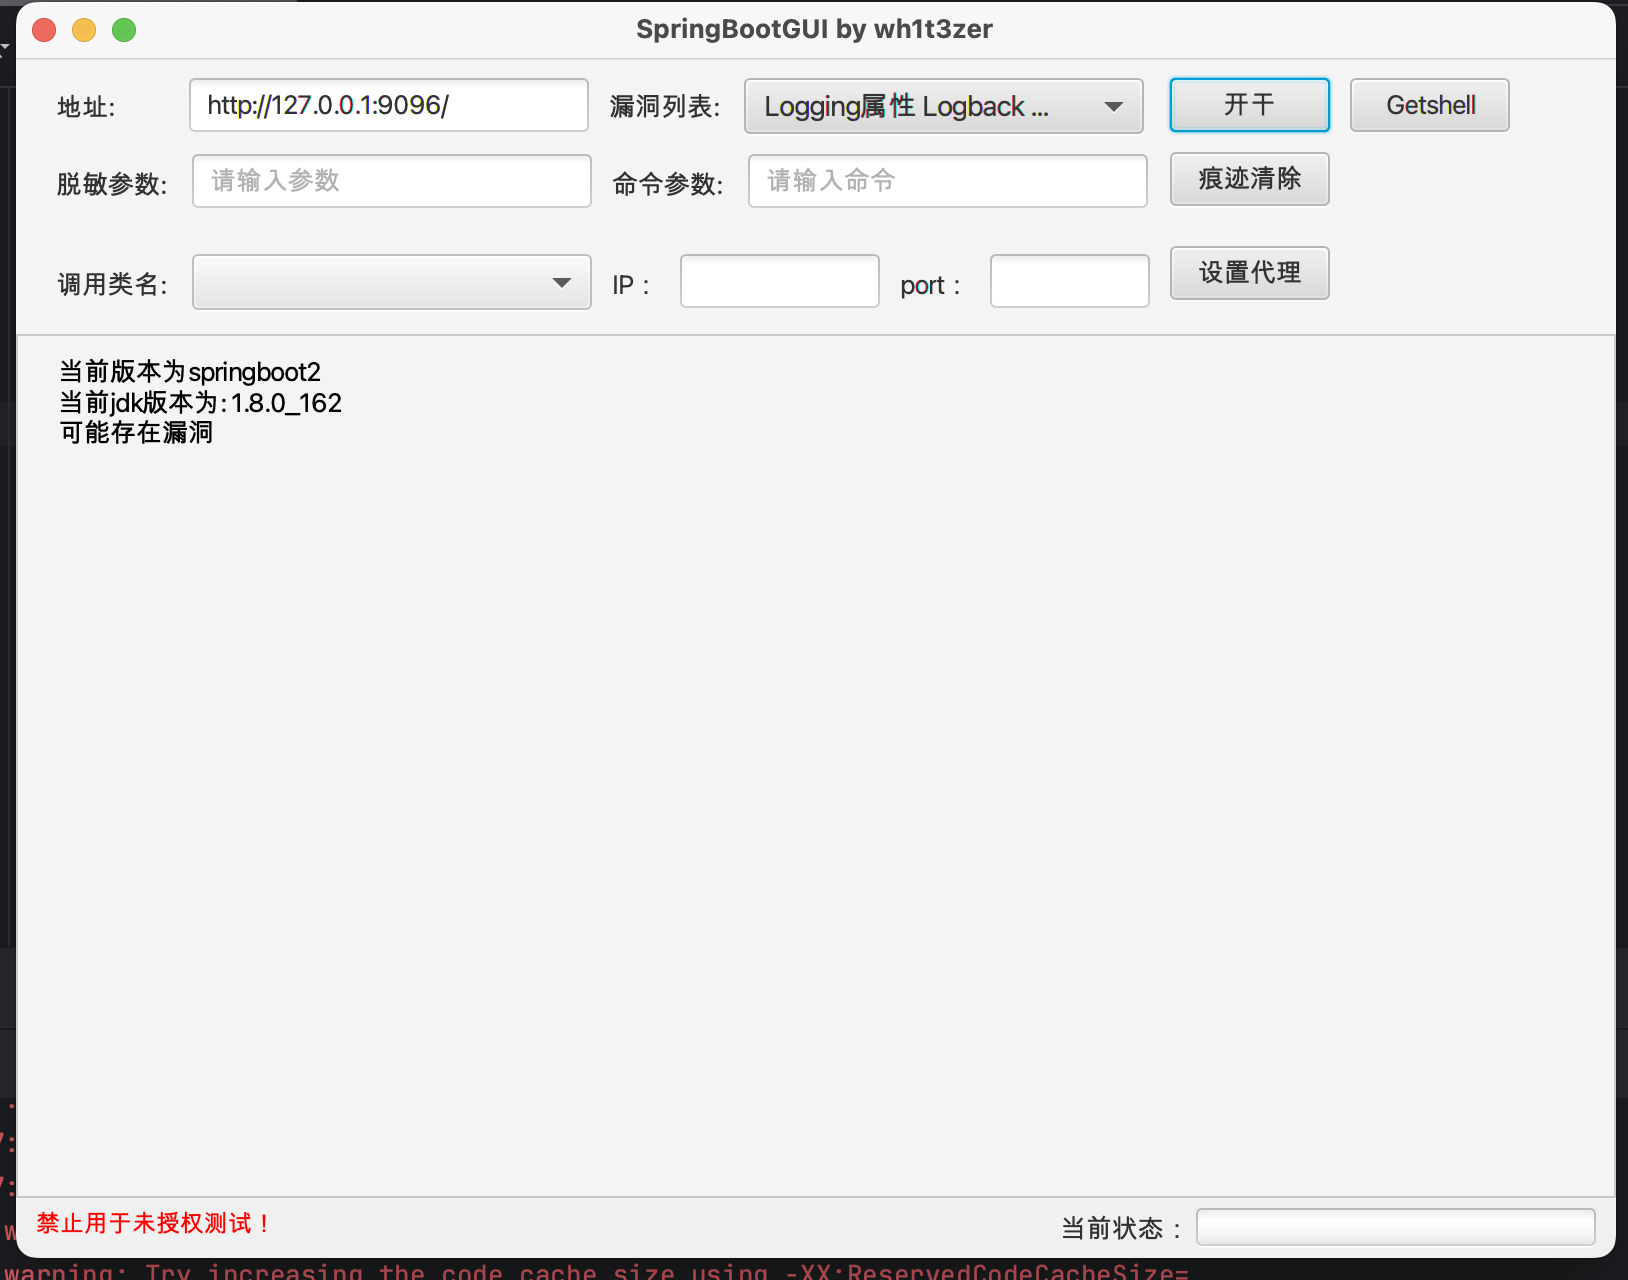The image size is (1628, 1280).
Task: Click the 地址 URL input field
Action: click(389, 105)
